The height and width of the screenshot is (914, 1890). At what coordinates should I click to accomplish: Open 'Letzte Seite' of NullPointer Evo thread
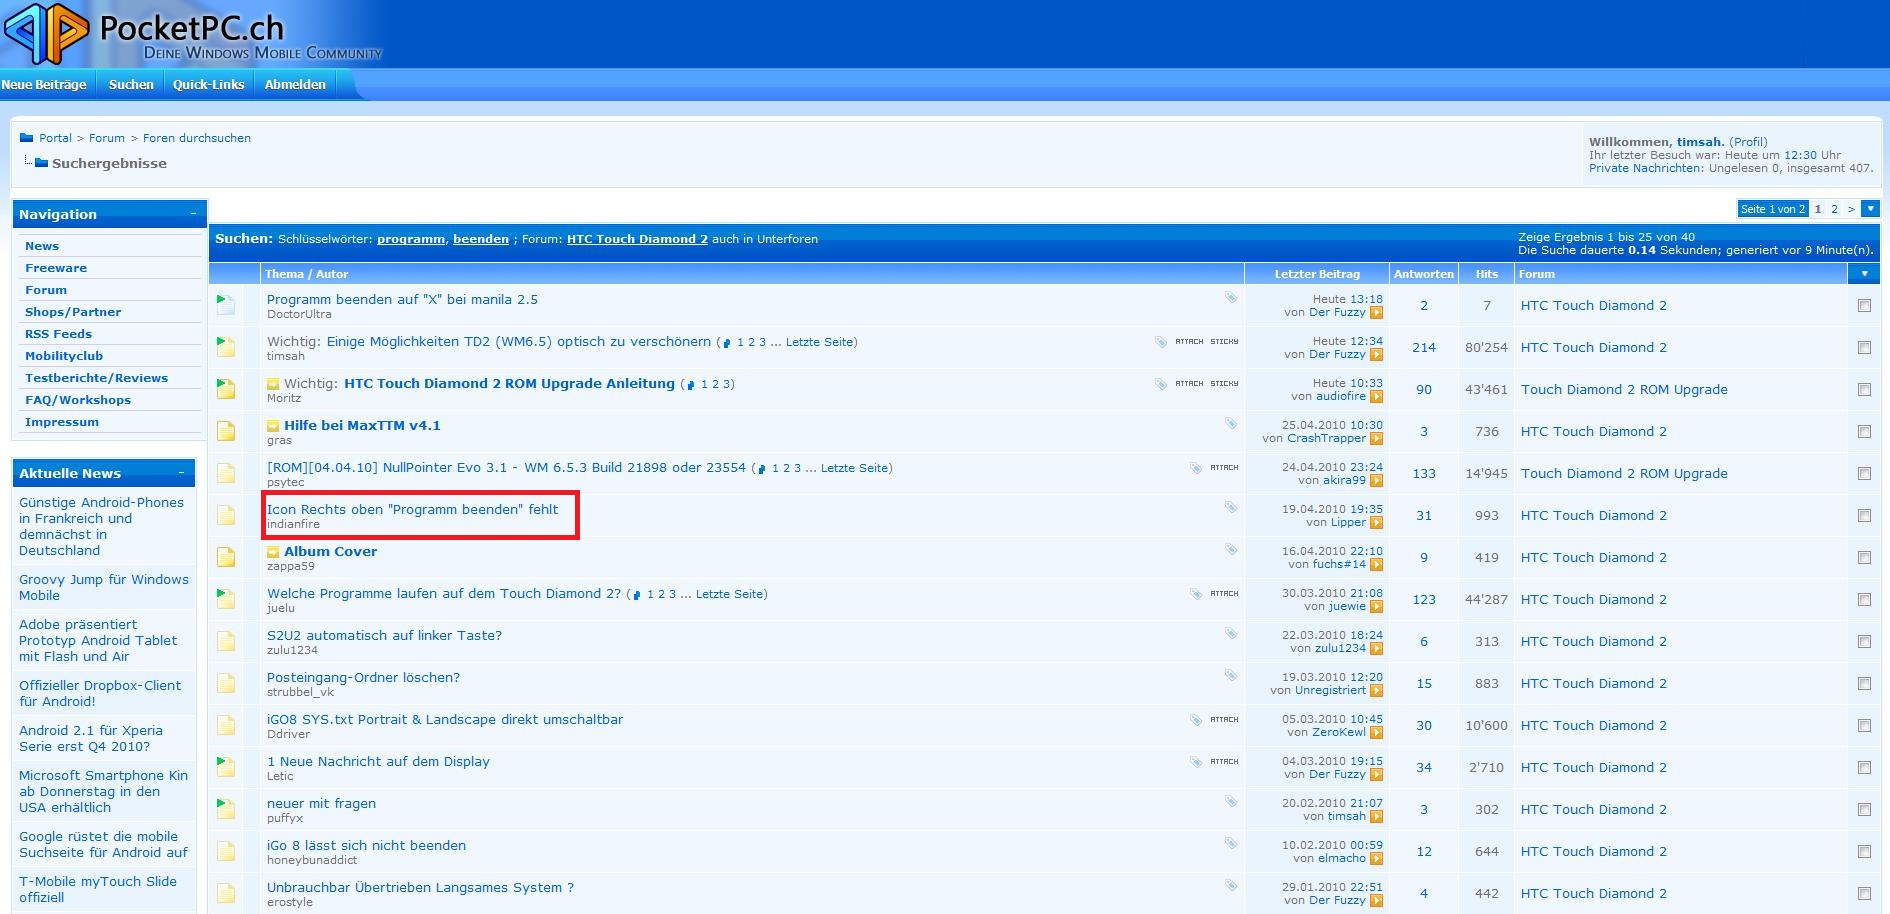click(854, 468)
